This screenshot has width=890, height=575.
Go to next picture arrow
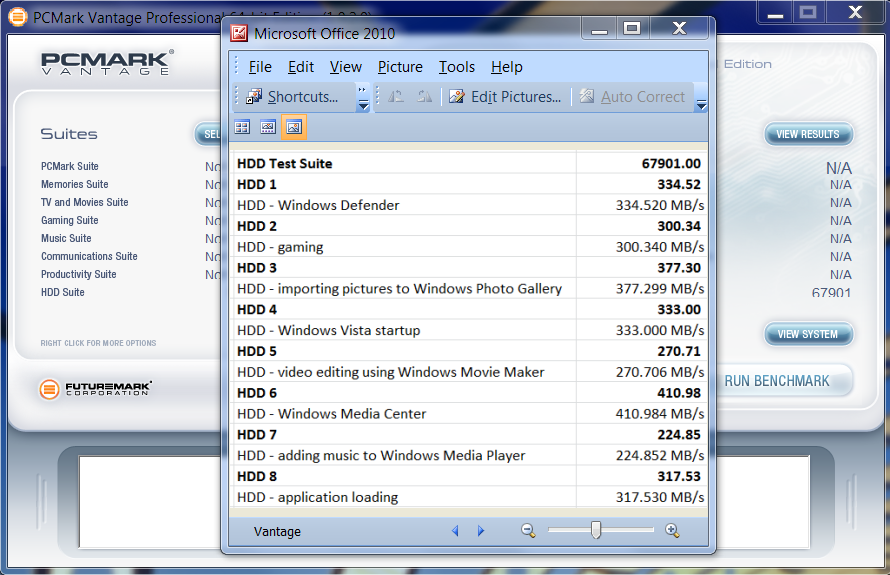click(x=481, y=531)
